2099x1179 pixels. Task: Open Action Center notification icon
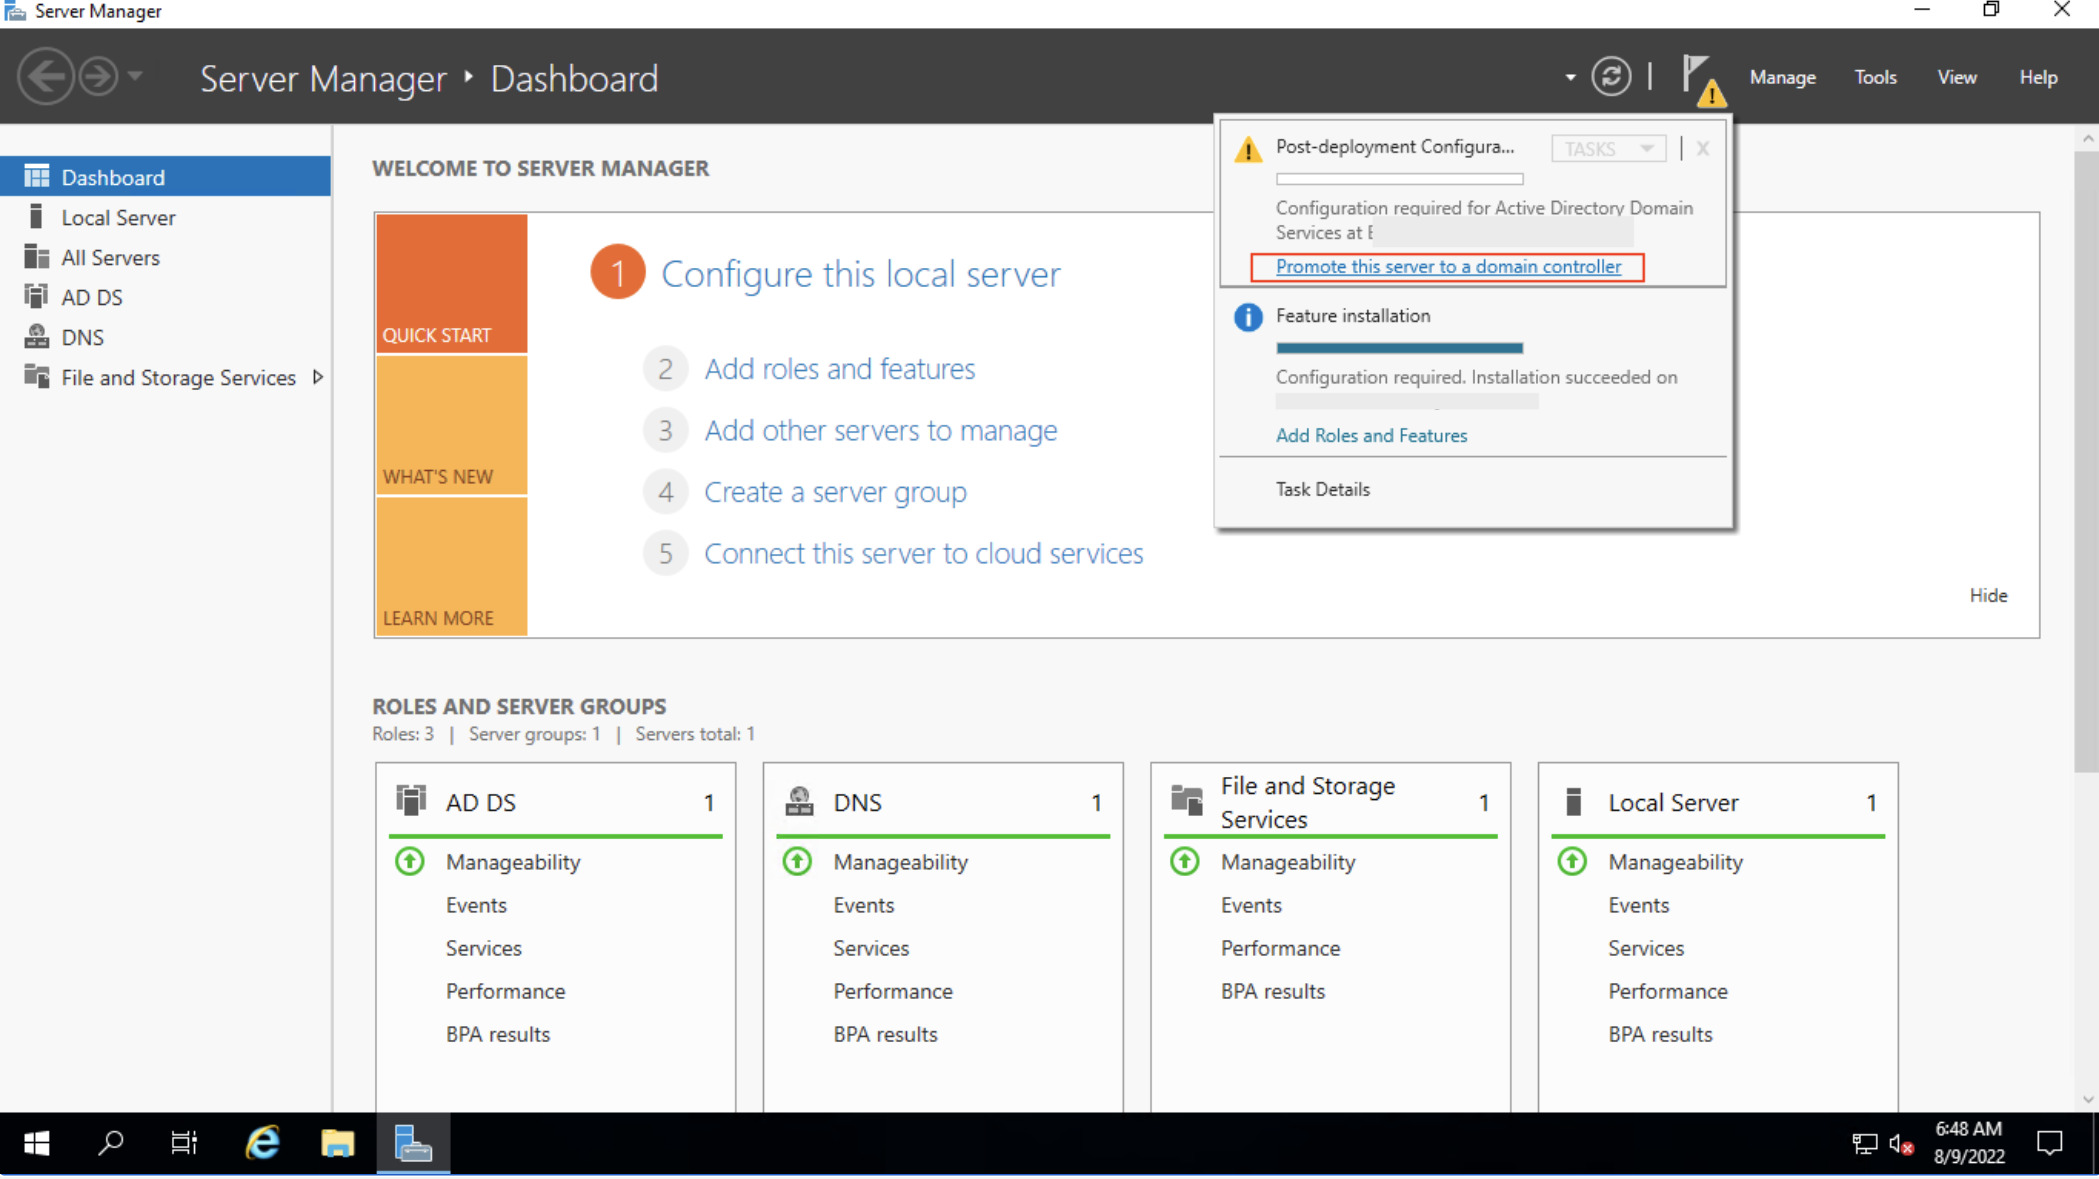tap(2049, 1143)
